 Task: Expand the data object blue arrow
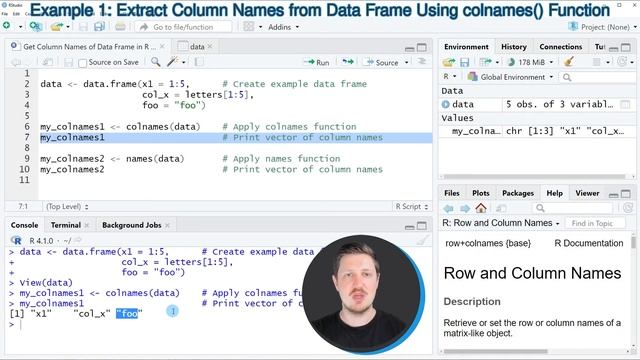click(446, 104)
